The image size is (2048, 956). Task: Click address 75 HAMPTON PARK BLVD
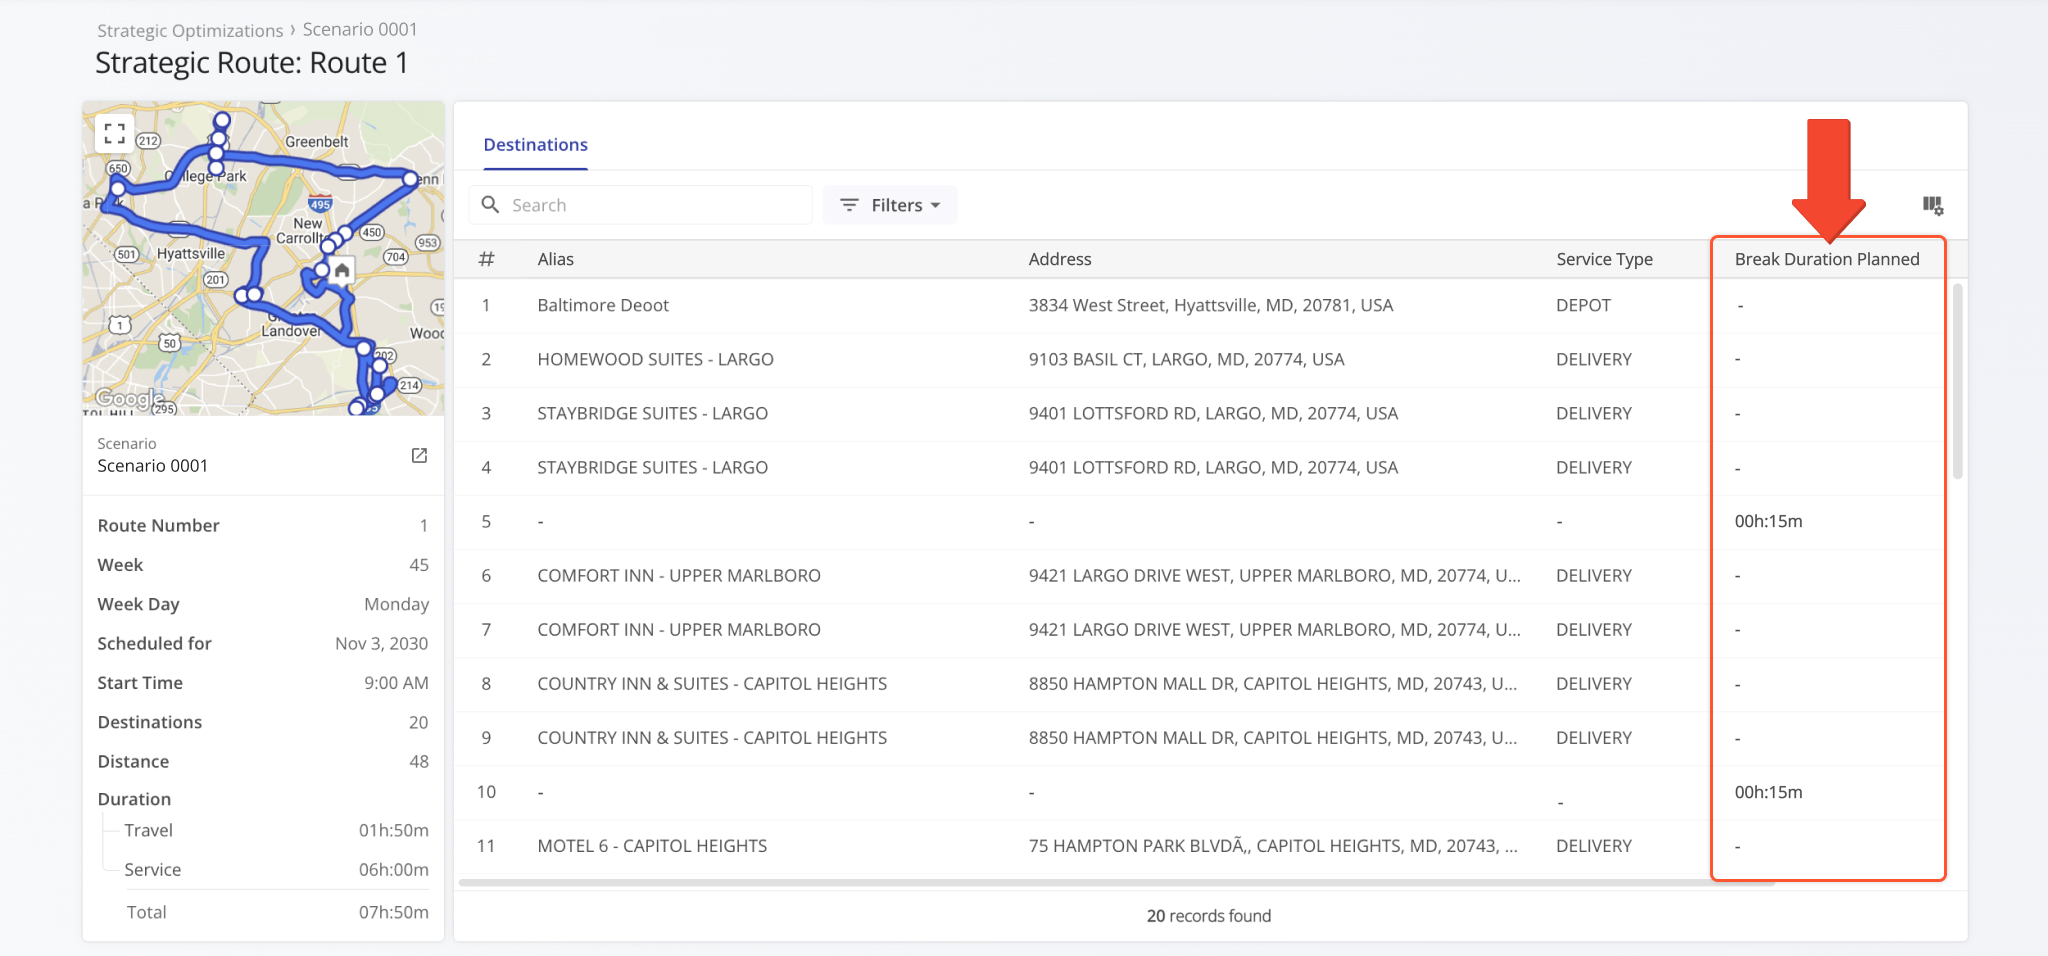click(1273, 846)
